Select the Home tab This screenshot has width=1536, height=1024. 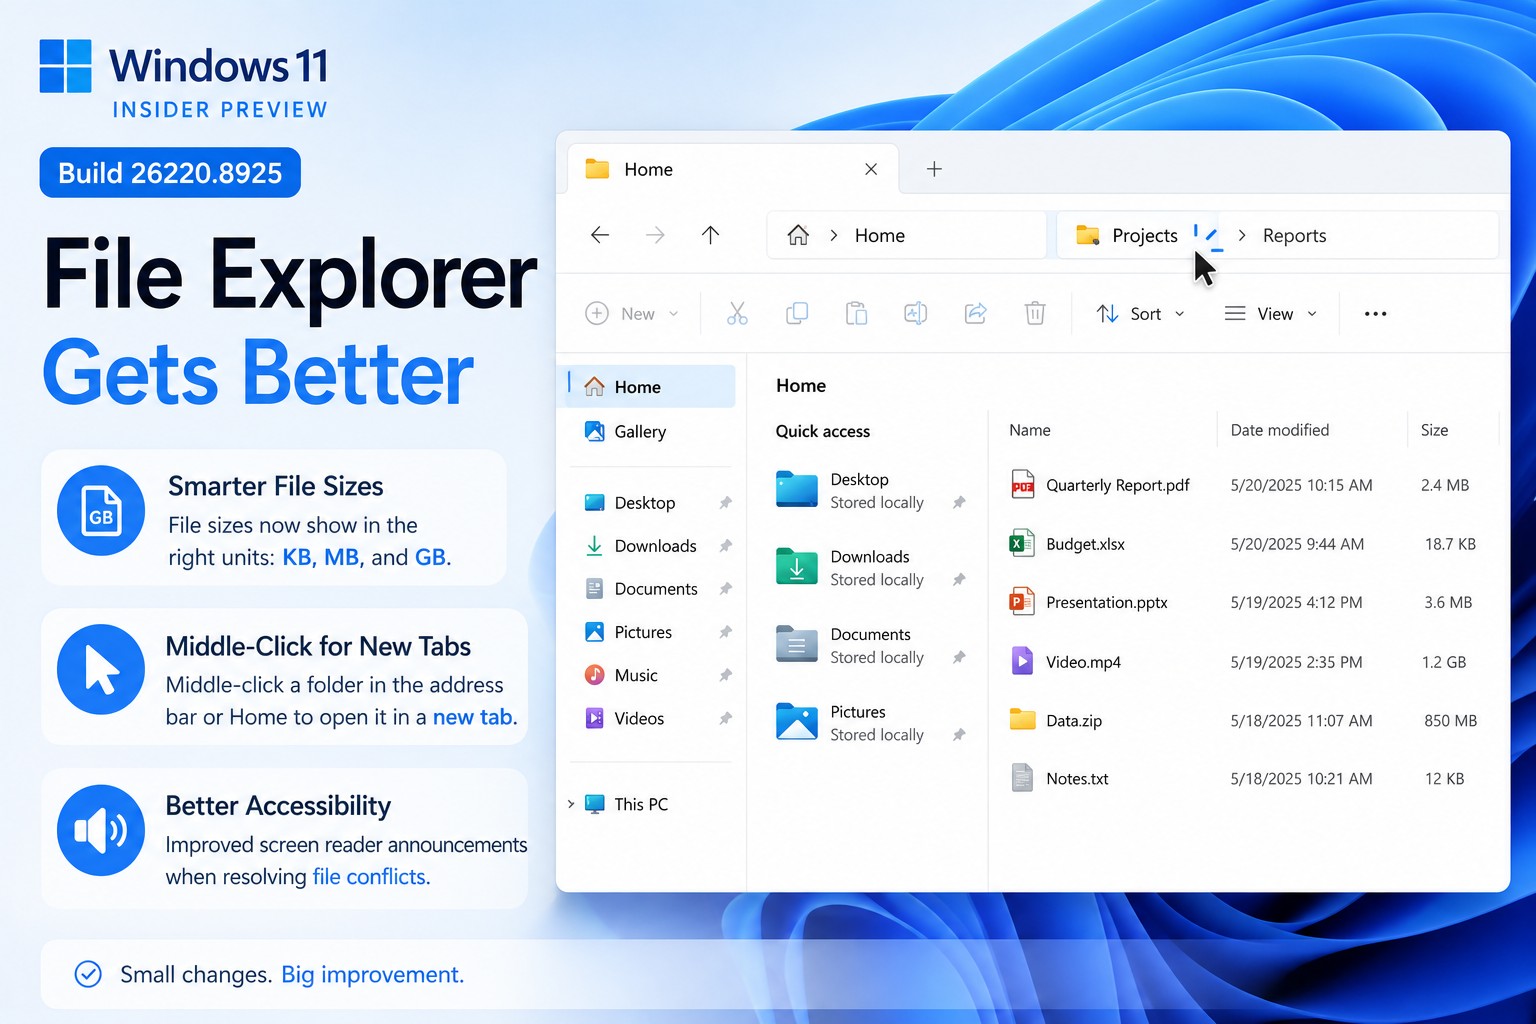coord(733,169)
